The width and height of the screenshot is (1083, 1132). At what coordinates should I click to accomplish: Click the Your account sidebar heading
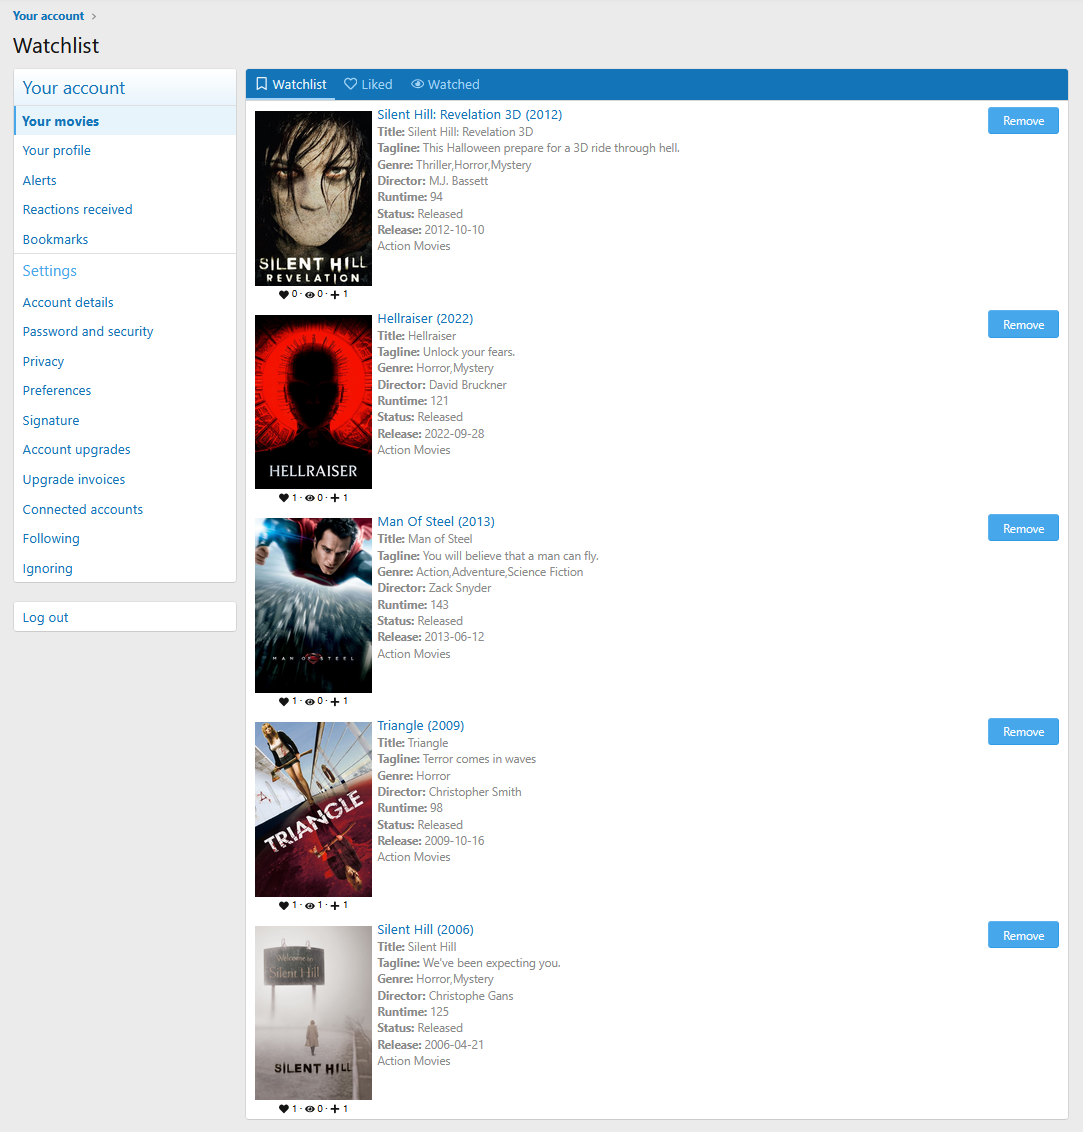pyautogui.click(x=74, y=88)
